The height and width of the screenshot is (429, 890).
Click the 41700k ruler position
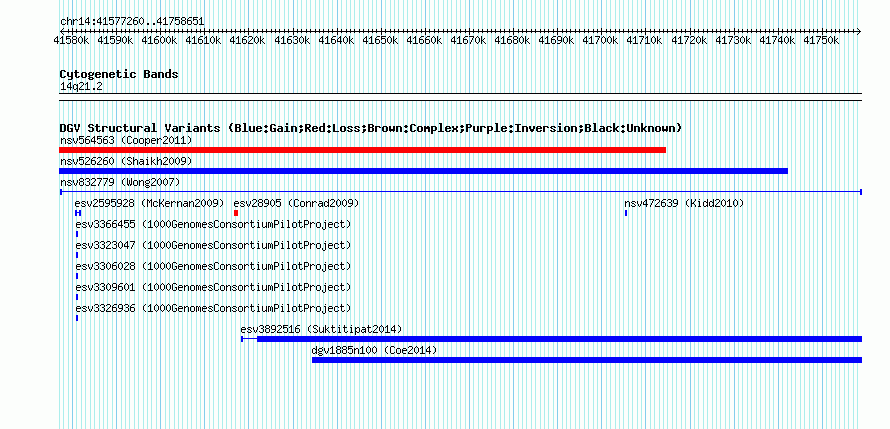[x=600, y=40]
